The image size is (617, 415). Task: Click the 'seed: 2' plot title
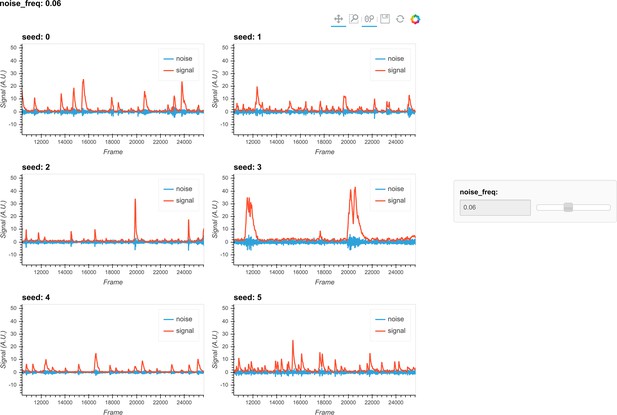tap(36, 167)
